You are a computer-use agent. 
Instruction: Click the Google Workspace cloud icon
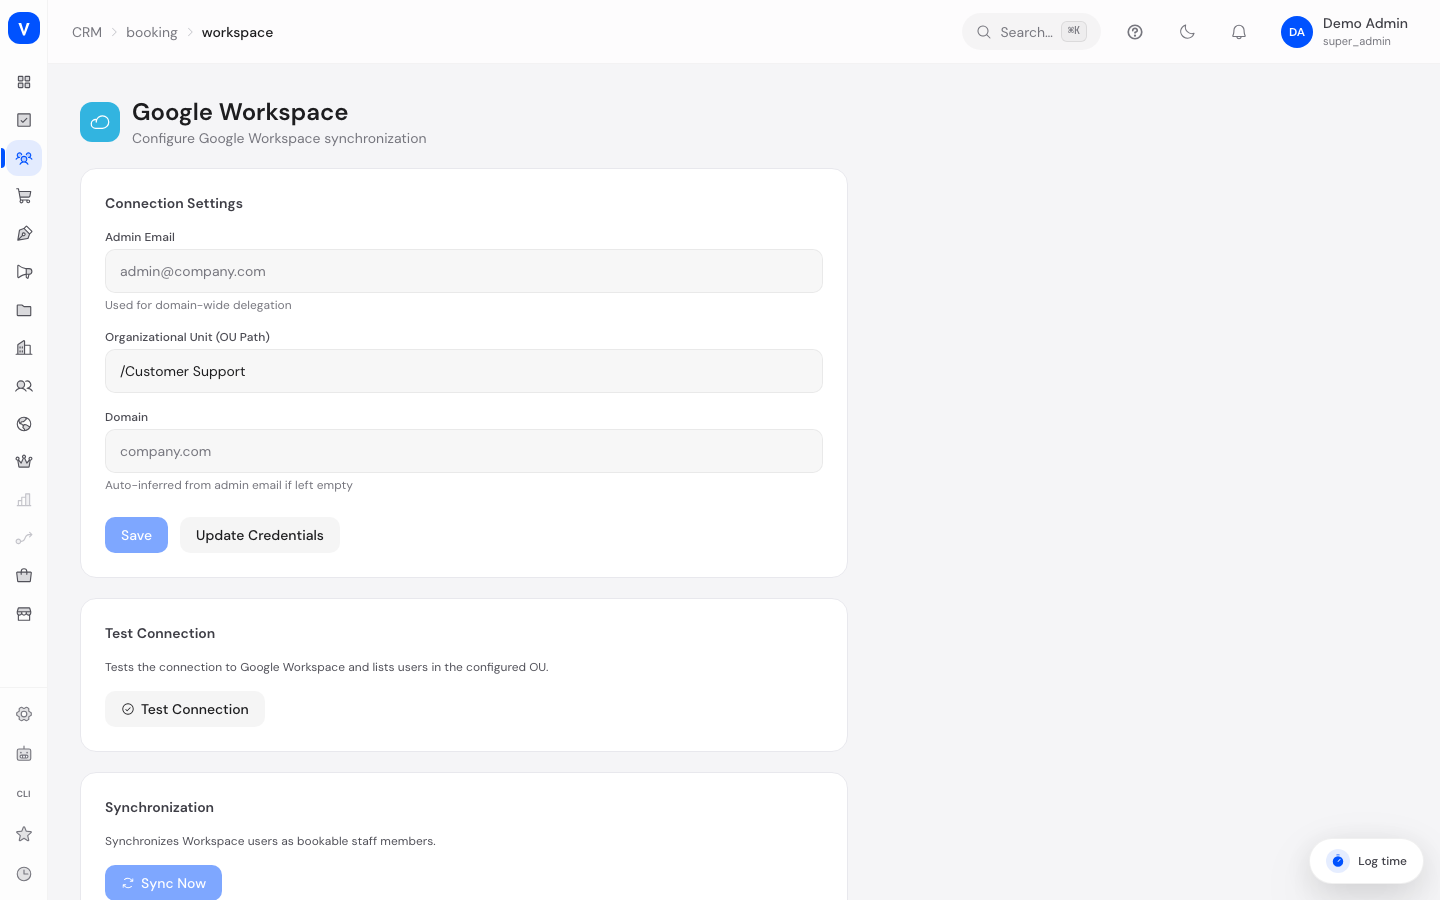(x=100, y=122)
